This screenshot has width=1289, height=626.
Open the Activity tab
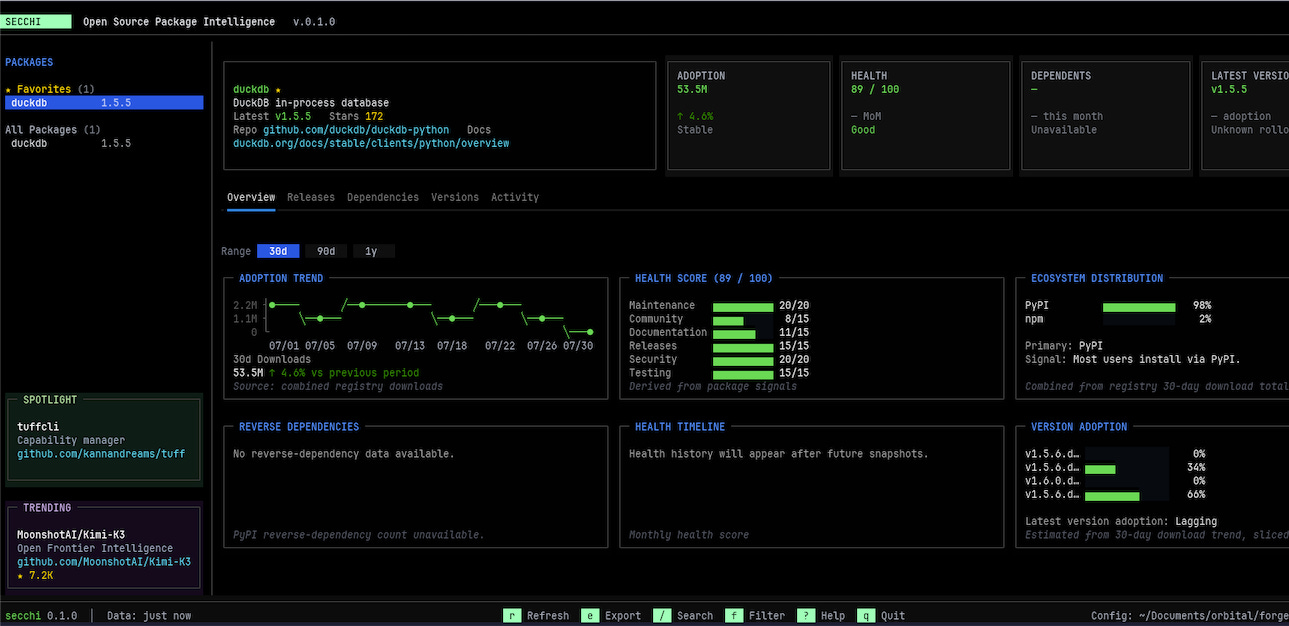pos(515,197)
